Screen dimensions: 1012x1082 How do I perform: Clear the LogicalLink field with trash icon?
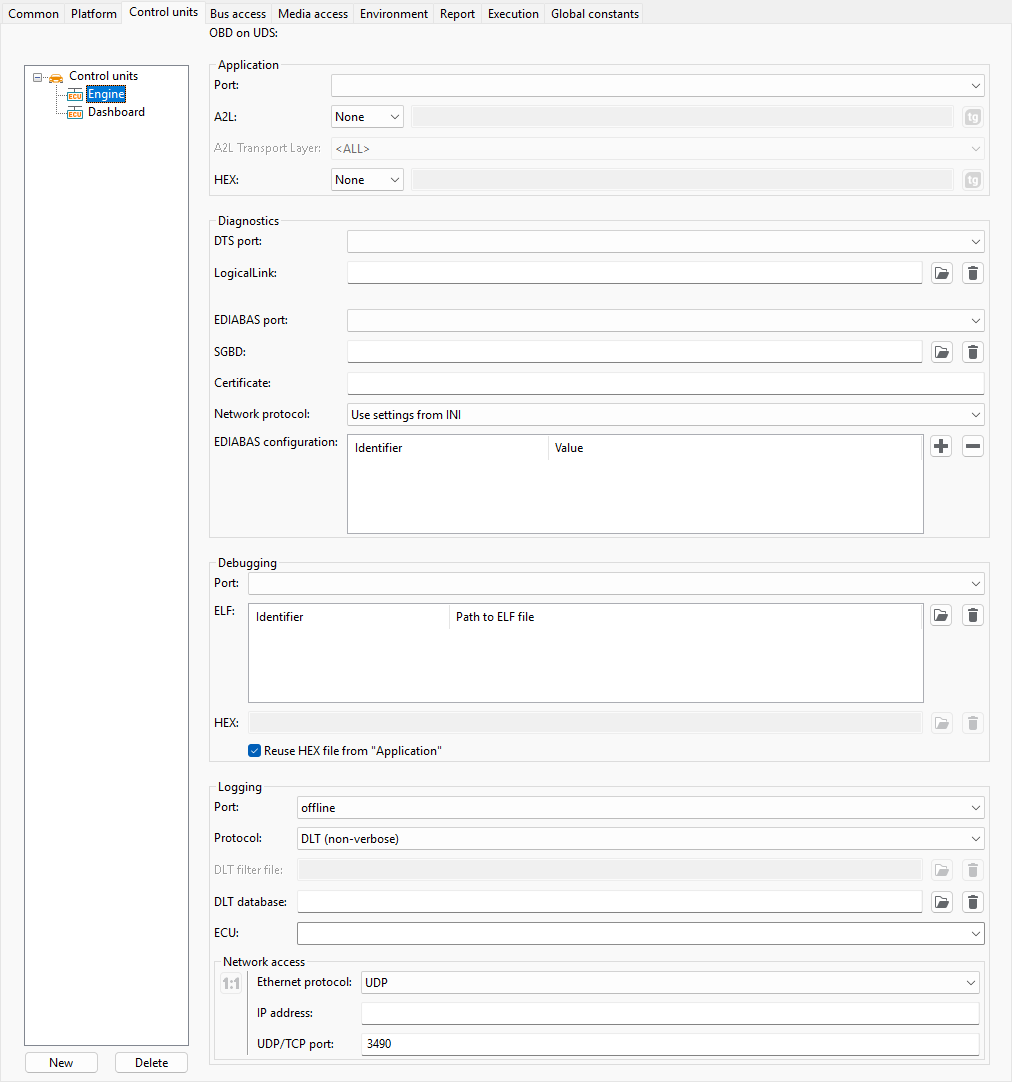(973, 273)
